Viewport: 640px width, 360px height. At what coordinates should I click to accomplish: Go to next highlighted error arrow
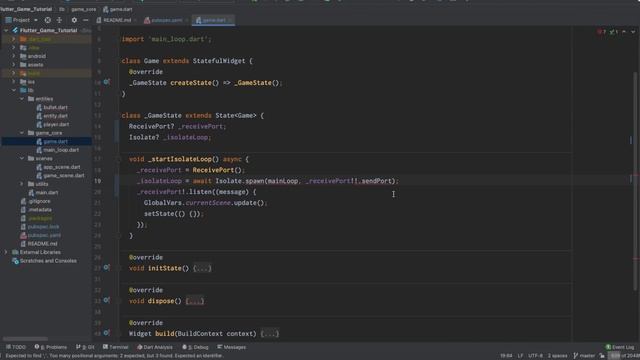[633, 32]
